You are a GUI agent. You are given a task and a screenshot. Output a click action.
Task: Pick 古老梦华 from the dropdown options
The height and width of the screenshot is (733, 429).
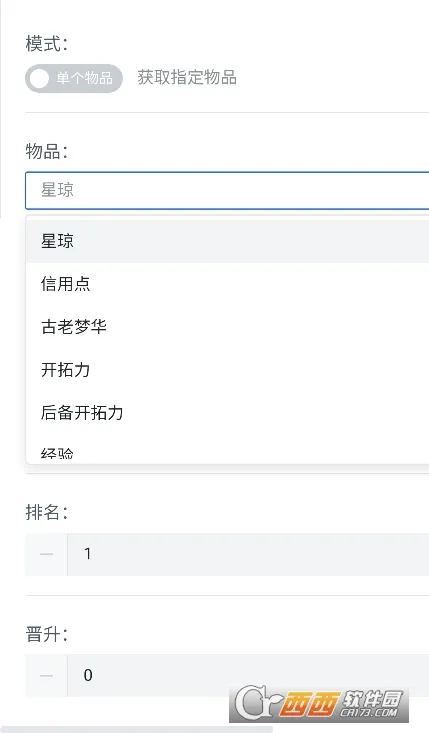coord(227,327)
